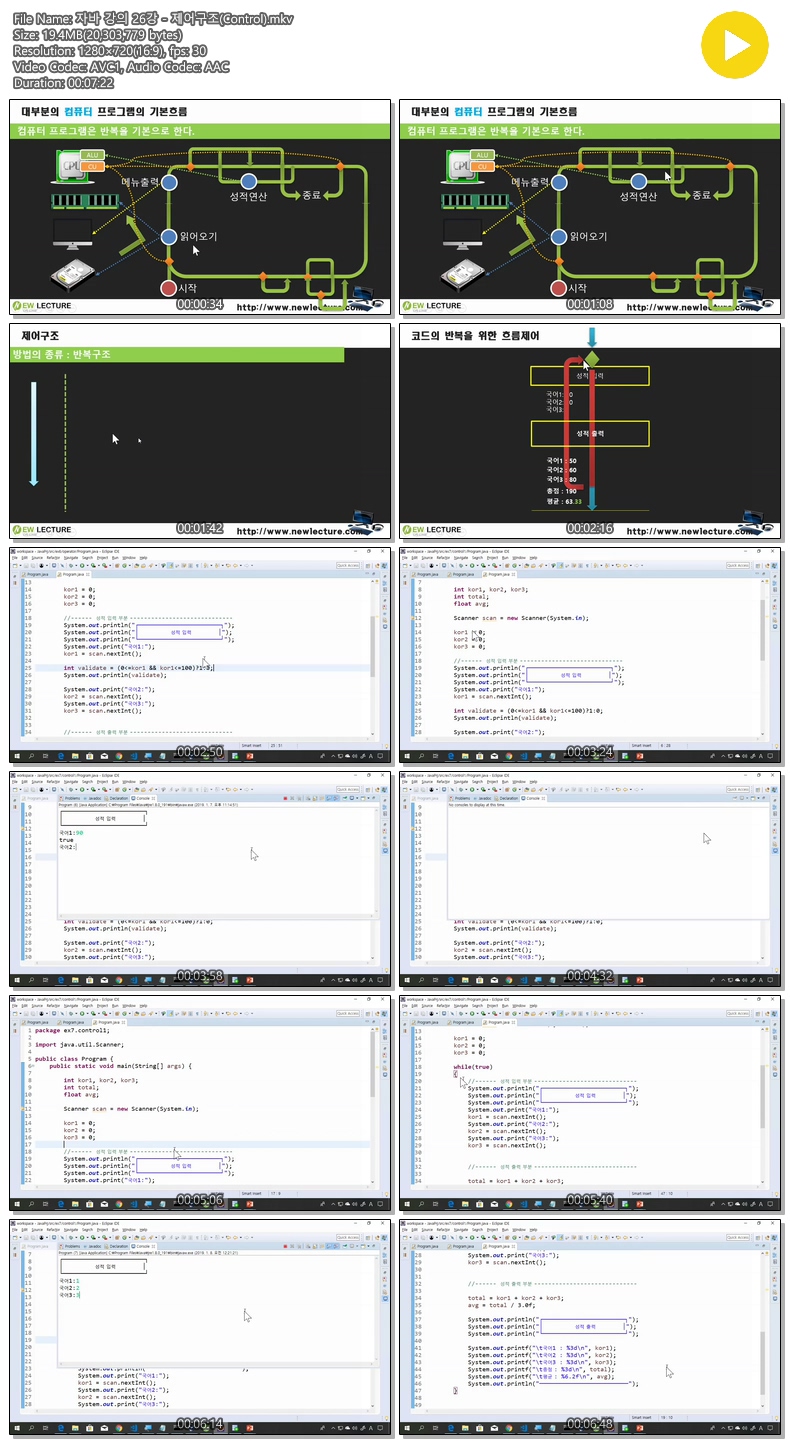
Task: Click the monitor icon in 00:00:34 frame
Action: pyautogui.click(x=72, y=236)
